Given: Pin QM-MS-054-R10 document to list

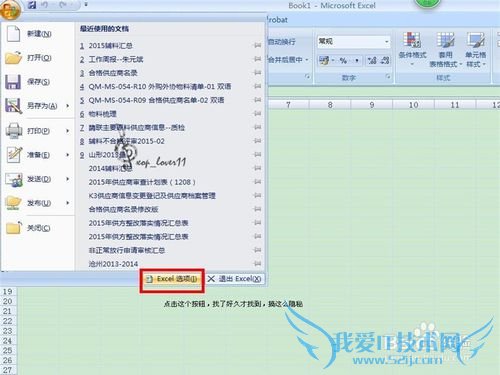Looking at the screenshot, I should (258, 86).
